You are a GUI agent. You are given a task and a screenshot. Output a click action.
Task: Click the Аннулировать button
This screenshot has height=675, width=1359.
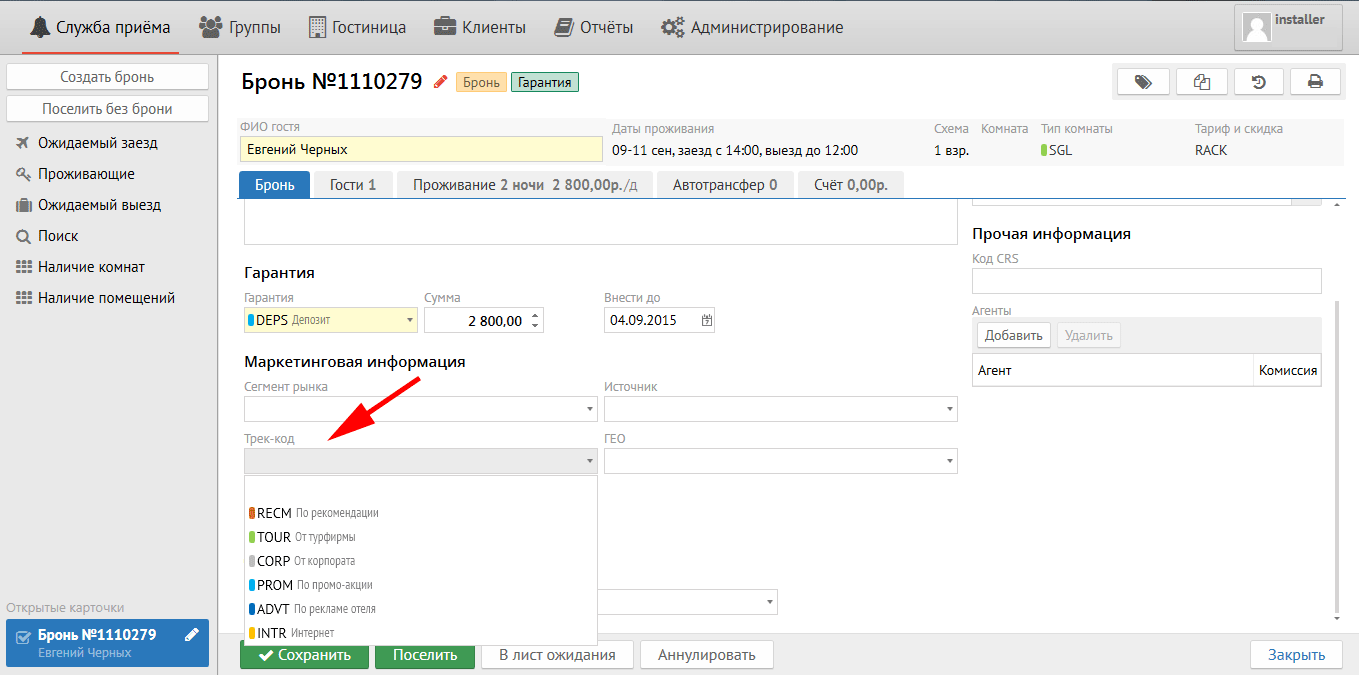[x=706, y=655]
